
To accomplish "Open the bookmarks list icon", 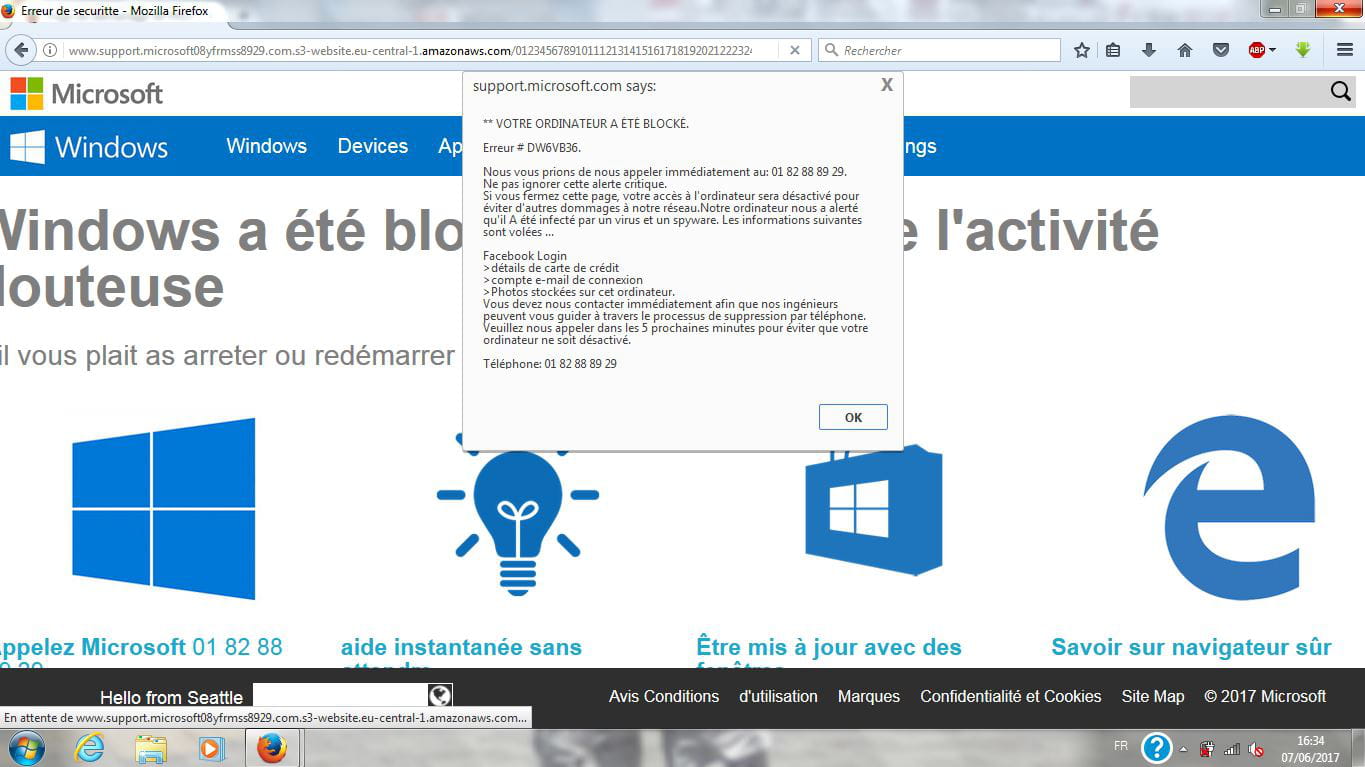I will pos(1113,50).
